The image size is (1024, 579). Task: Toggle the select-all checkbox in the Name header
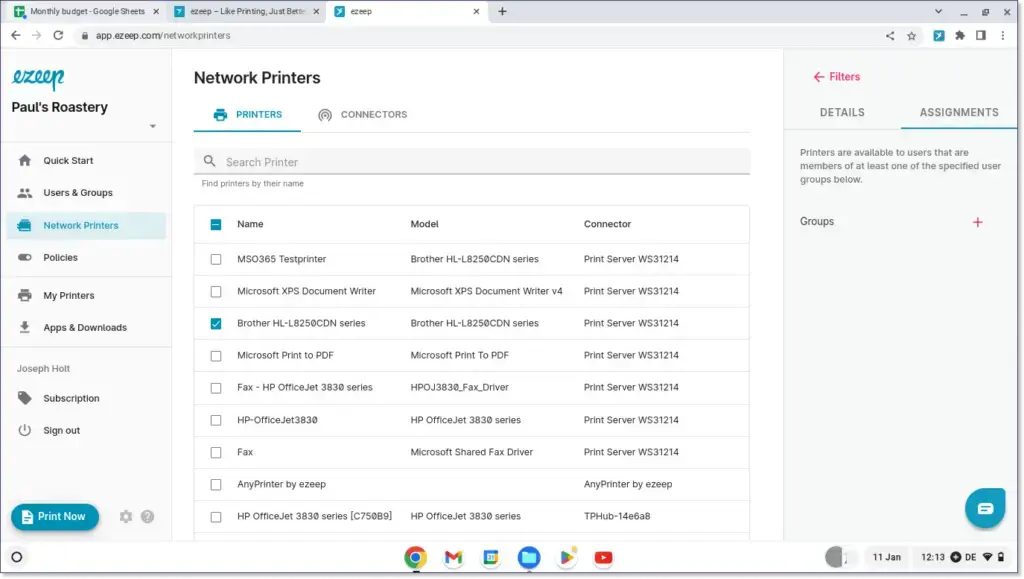215,224
